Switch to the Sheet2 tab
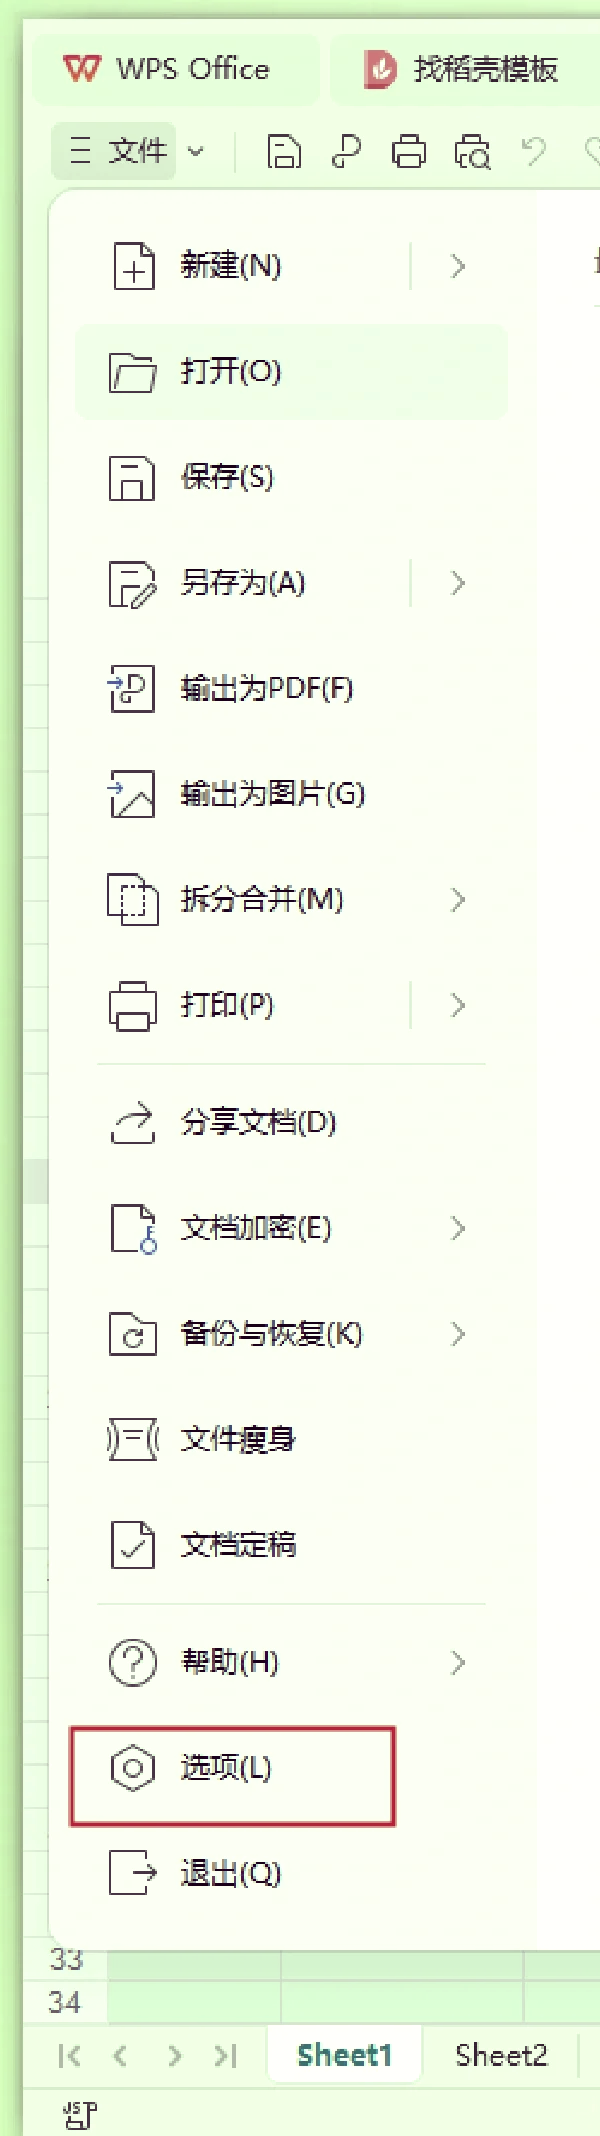Image resolution: width=600 pixels, height=2136 pixels. pyautogui.click(x=501, y=2055)
